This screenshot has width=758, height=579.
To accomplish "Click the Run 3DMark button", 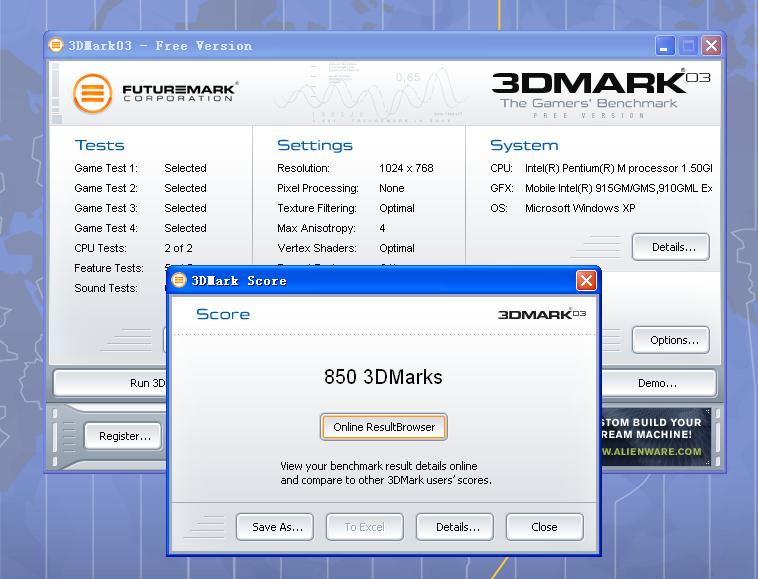I will click(x=110, y=383).
